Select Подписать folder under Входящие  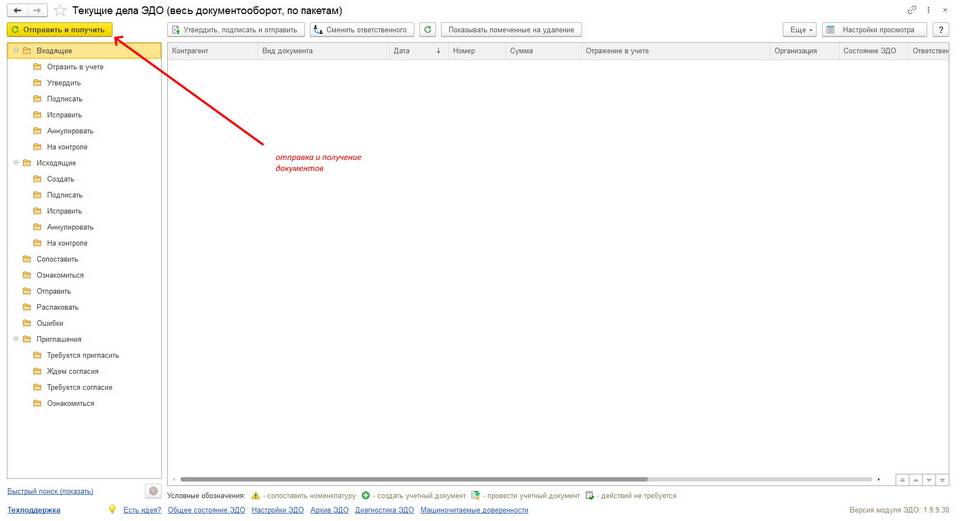tap(64, 99)
